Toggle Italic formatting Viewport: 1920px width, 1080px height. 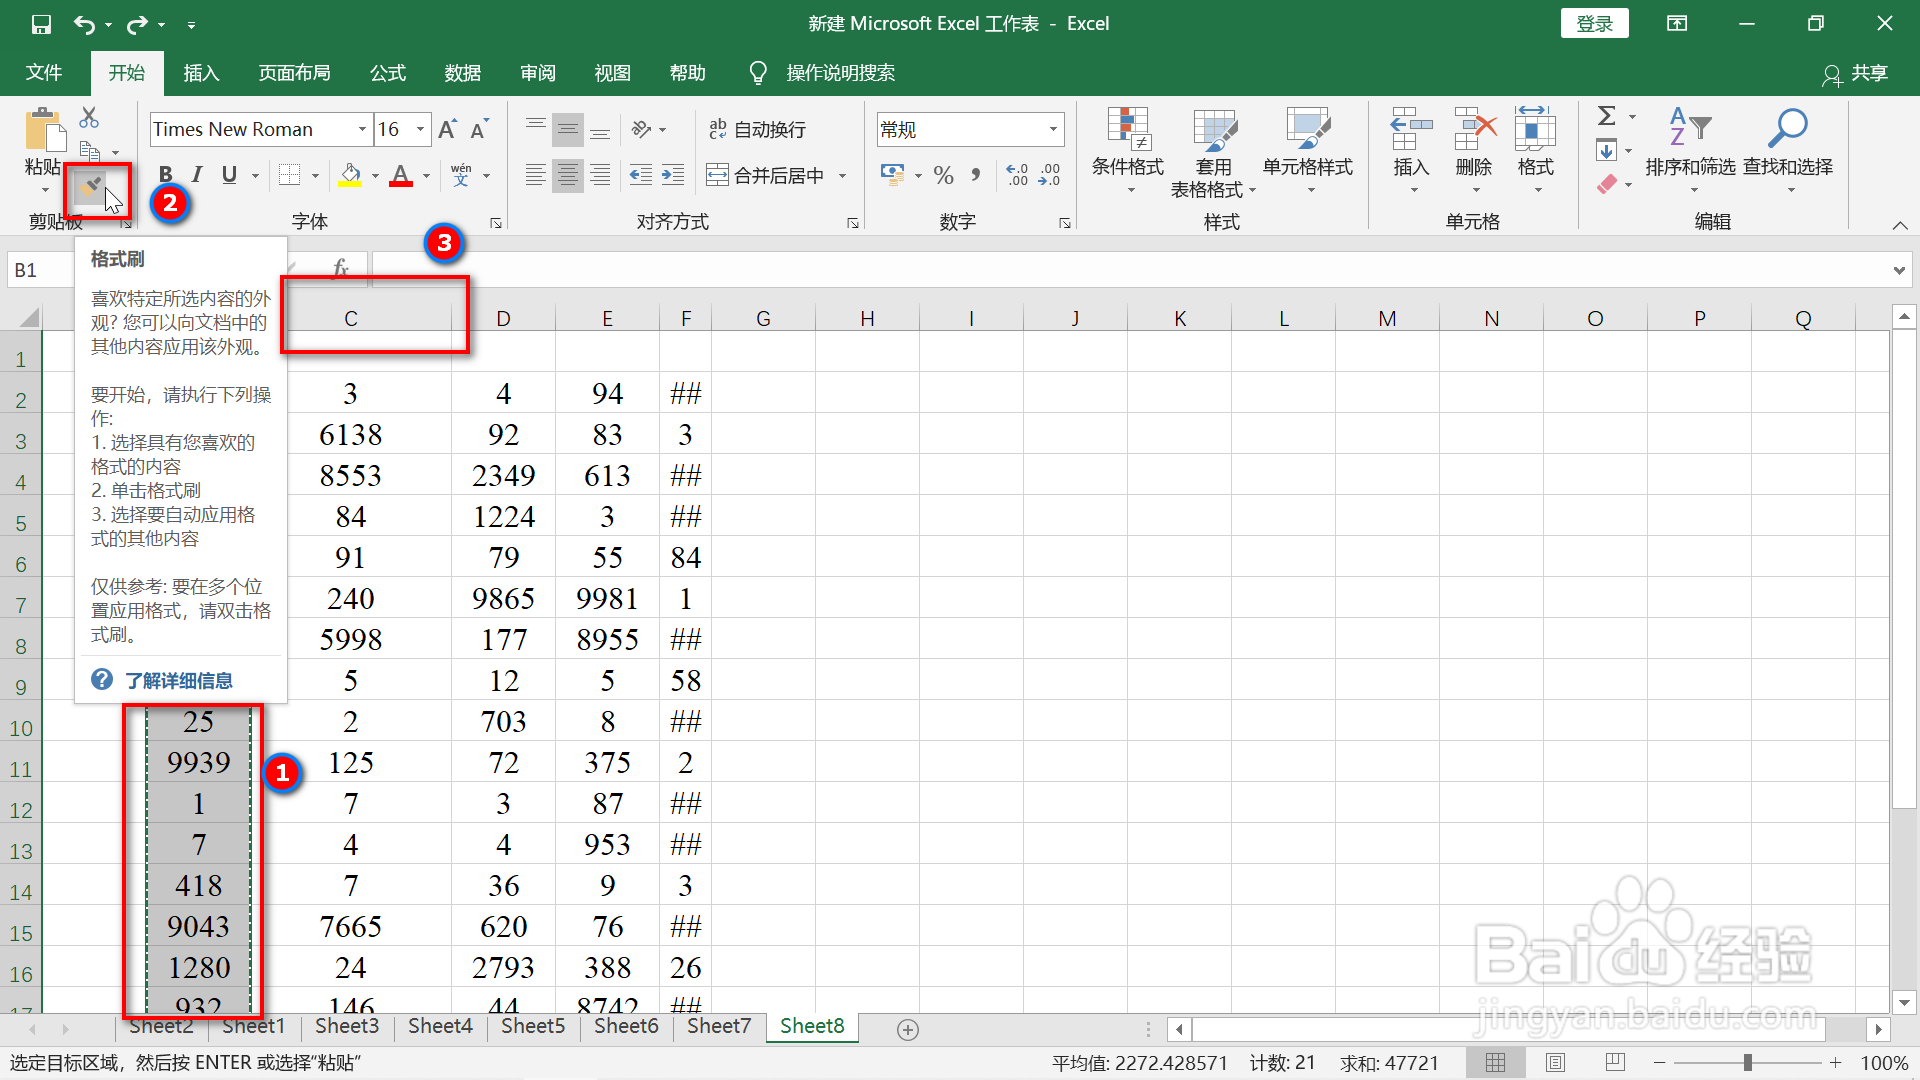pos(197,175)
